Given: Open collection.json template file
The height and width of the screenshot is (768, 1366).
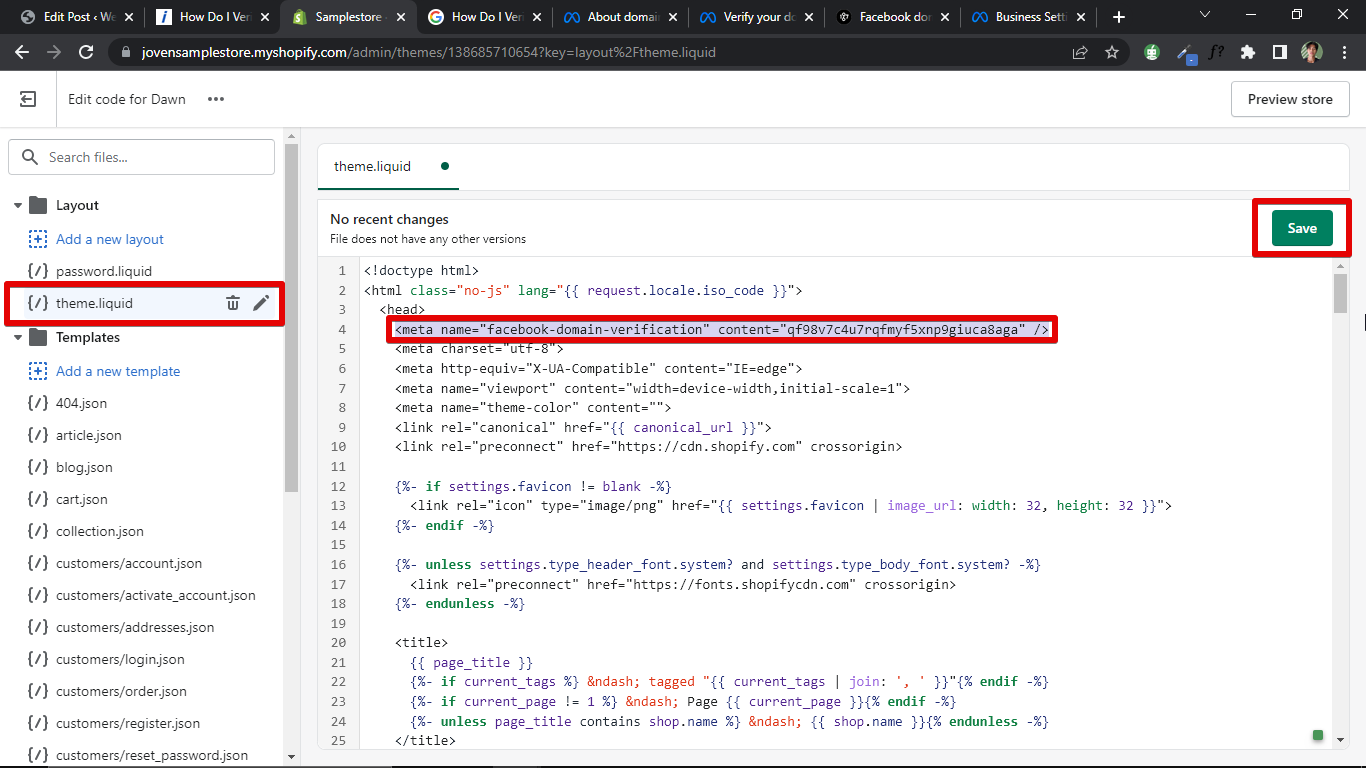Looking at the screenshot, I should [100, 531].
